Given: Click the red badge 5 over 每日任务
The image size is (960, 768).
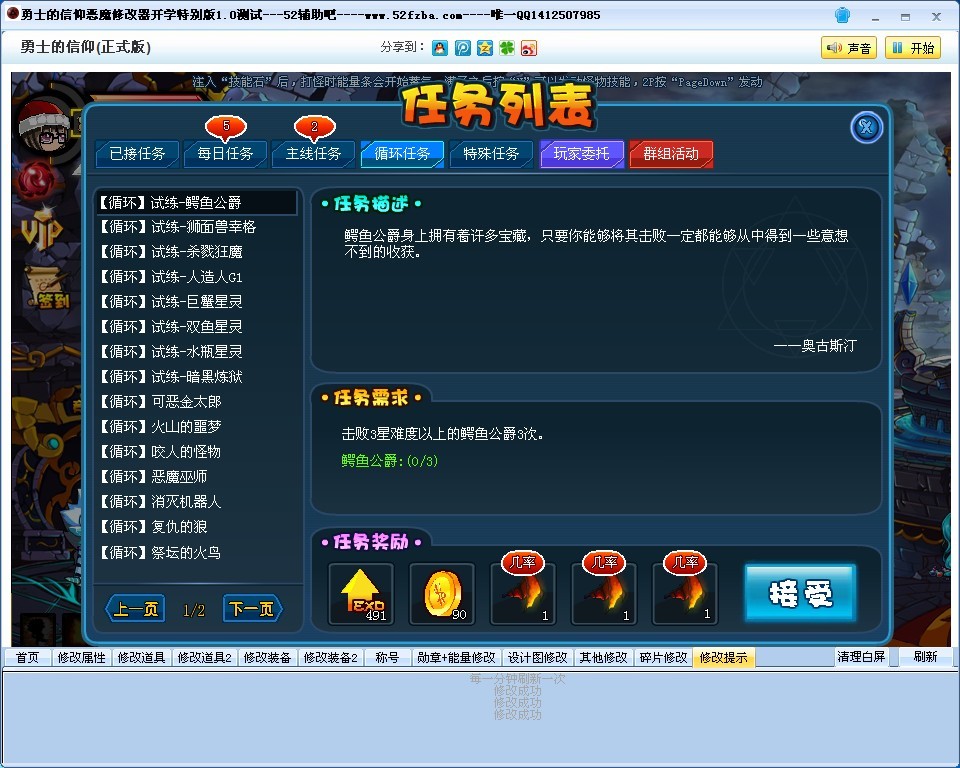Looking at the screenshot, I should pos(226,127).
